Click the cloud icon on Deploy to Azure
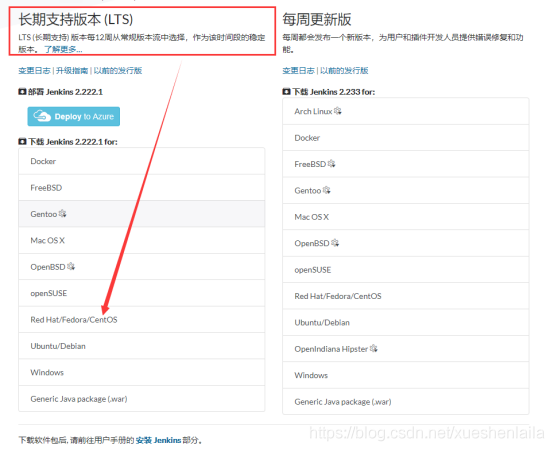 pyautogui.click(x=42, y=116)
